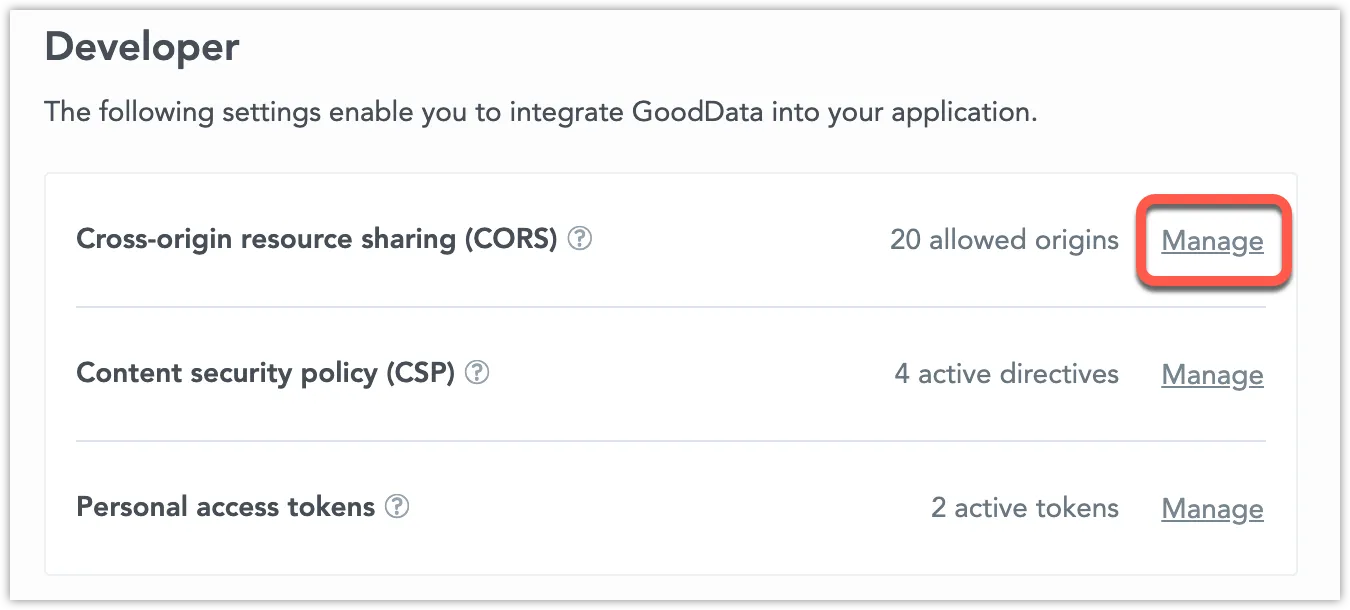The width and height of the screenshot is (1350, 610).
Task: Open Manage for Content security policy
Action: pyautogui.click(x=1211, y=374)
